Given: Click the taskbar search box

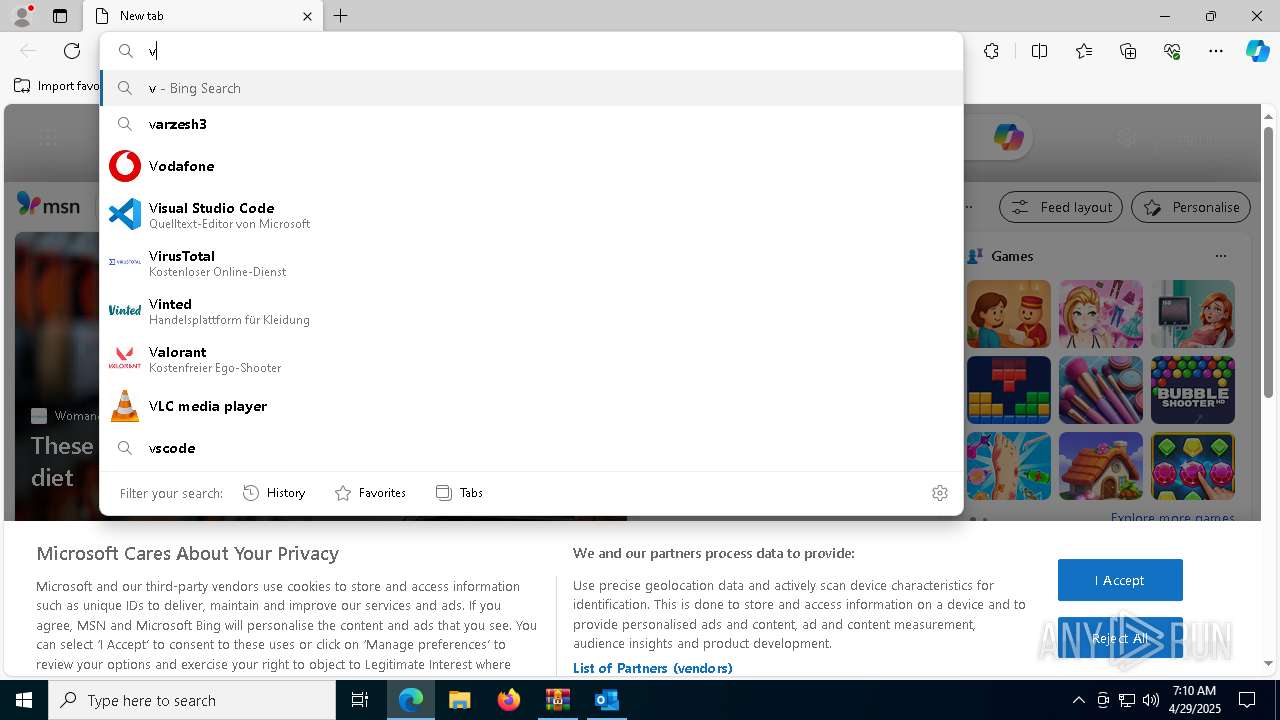Looking at the screenshot, I should click(192, 700).
